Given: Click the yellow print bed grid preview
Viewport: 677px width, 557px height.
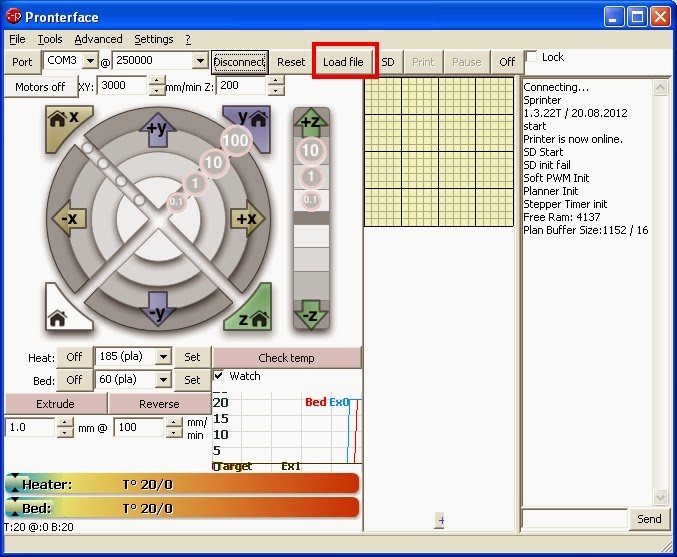Looking at the screenshot, I should (439, 152).
